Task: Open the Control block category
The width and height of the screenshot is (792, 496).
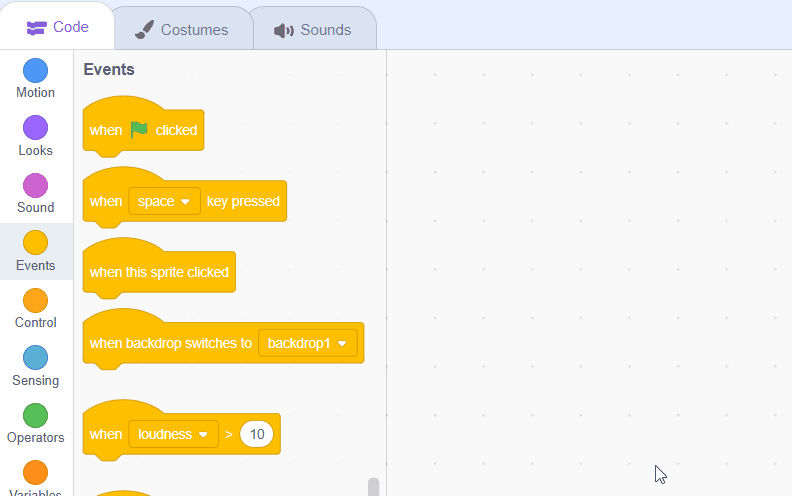Action: [x=35, y=301]
